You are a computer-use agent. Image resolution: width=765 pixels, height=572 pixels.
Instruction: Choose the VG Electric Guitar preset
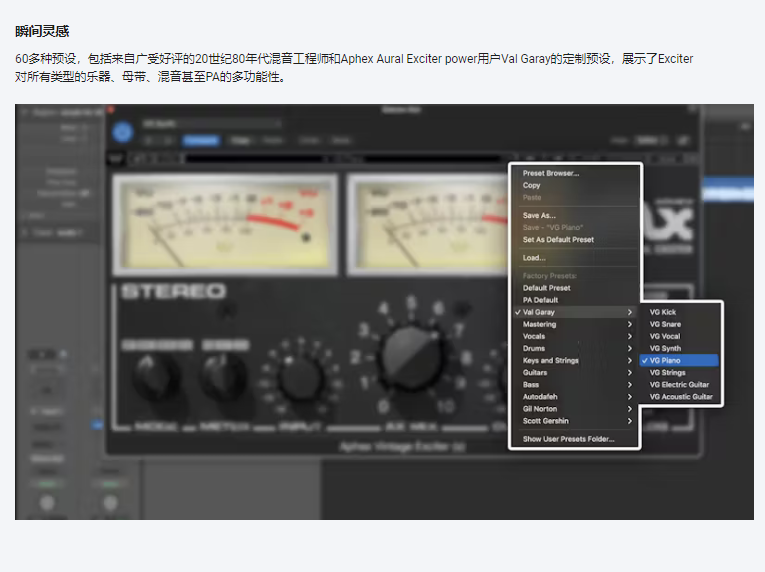679,385
